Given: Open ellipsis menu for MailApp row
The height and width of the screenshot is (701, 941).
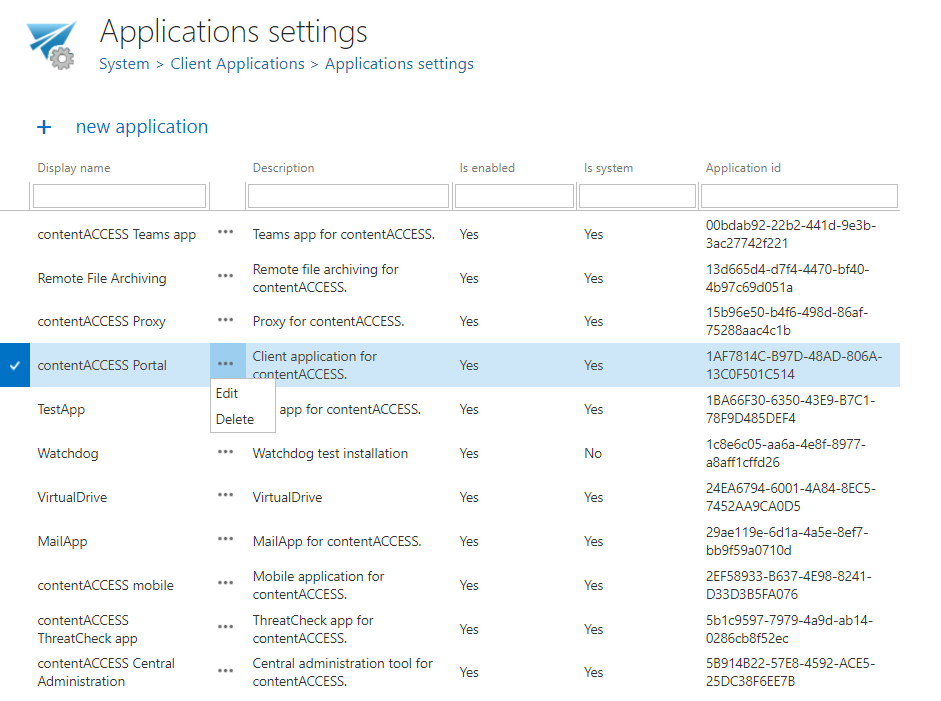Looking at the screenshot, I should (226, 540).
